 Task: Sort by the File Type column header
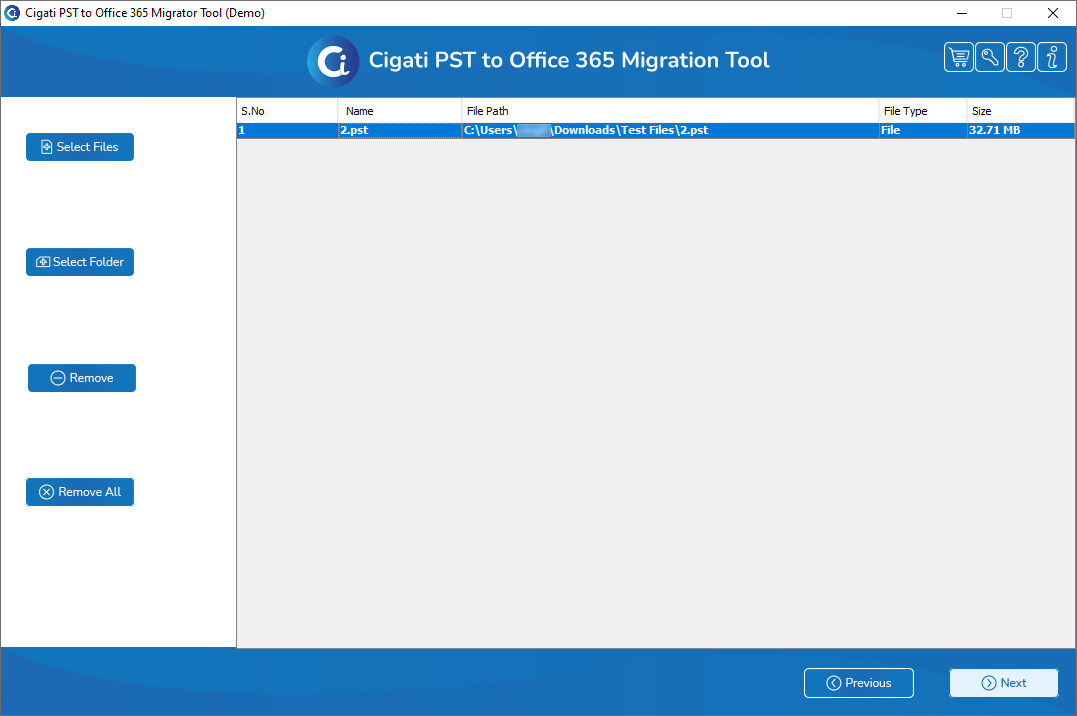click(x=922, y=111)
